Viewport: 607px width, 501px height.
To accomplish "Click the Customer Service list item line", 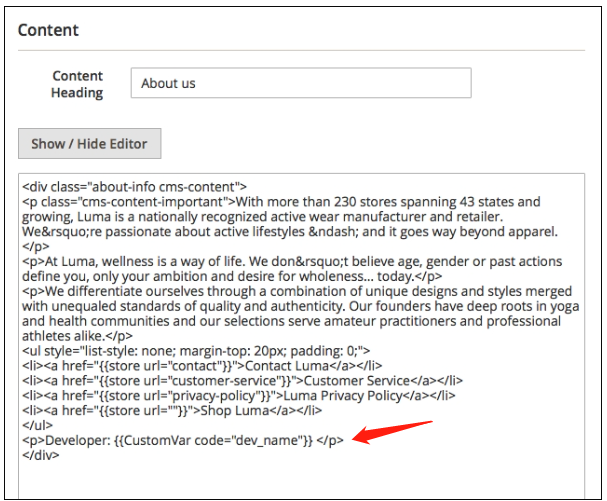I will click(242, 380).
